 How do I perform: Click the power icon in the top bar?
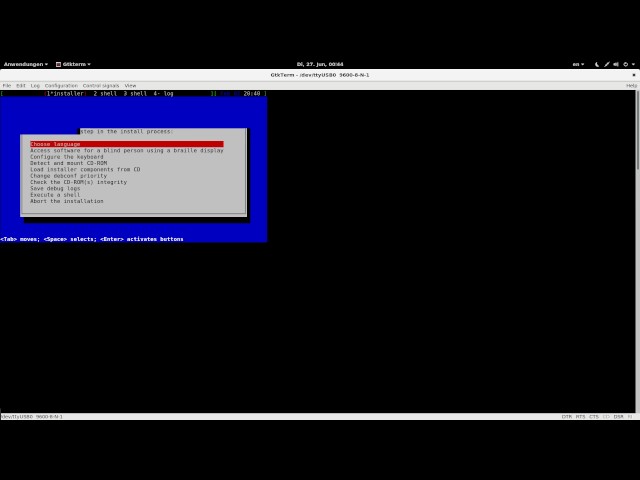[625, 64]
